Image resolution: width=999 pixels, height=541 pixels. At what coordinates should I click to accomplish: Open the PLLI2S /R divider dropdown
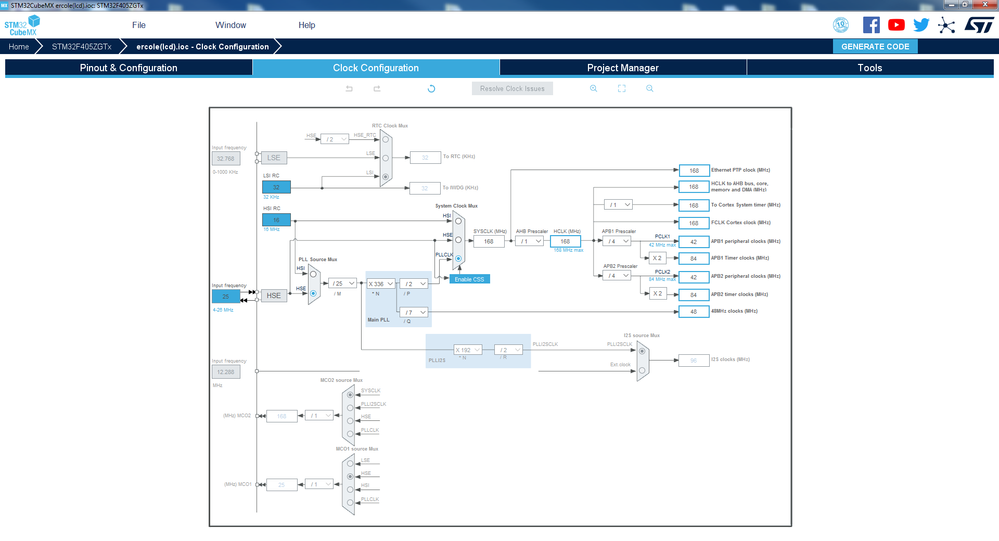[508, 350]
